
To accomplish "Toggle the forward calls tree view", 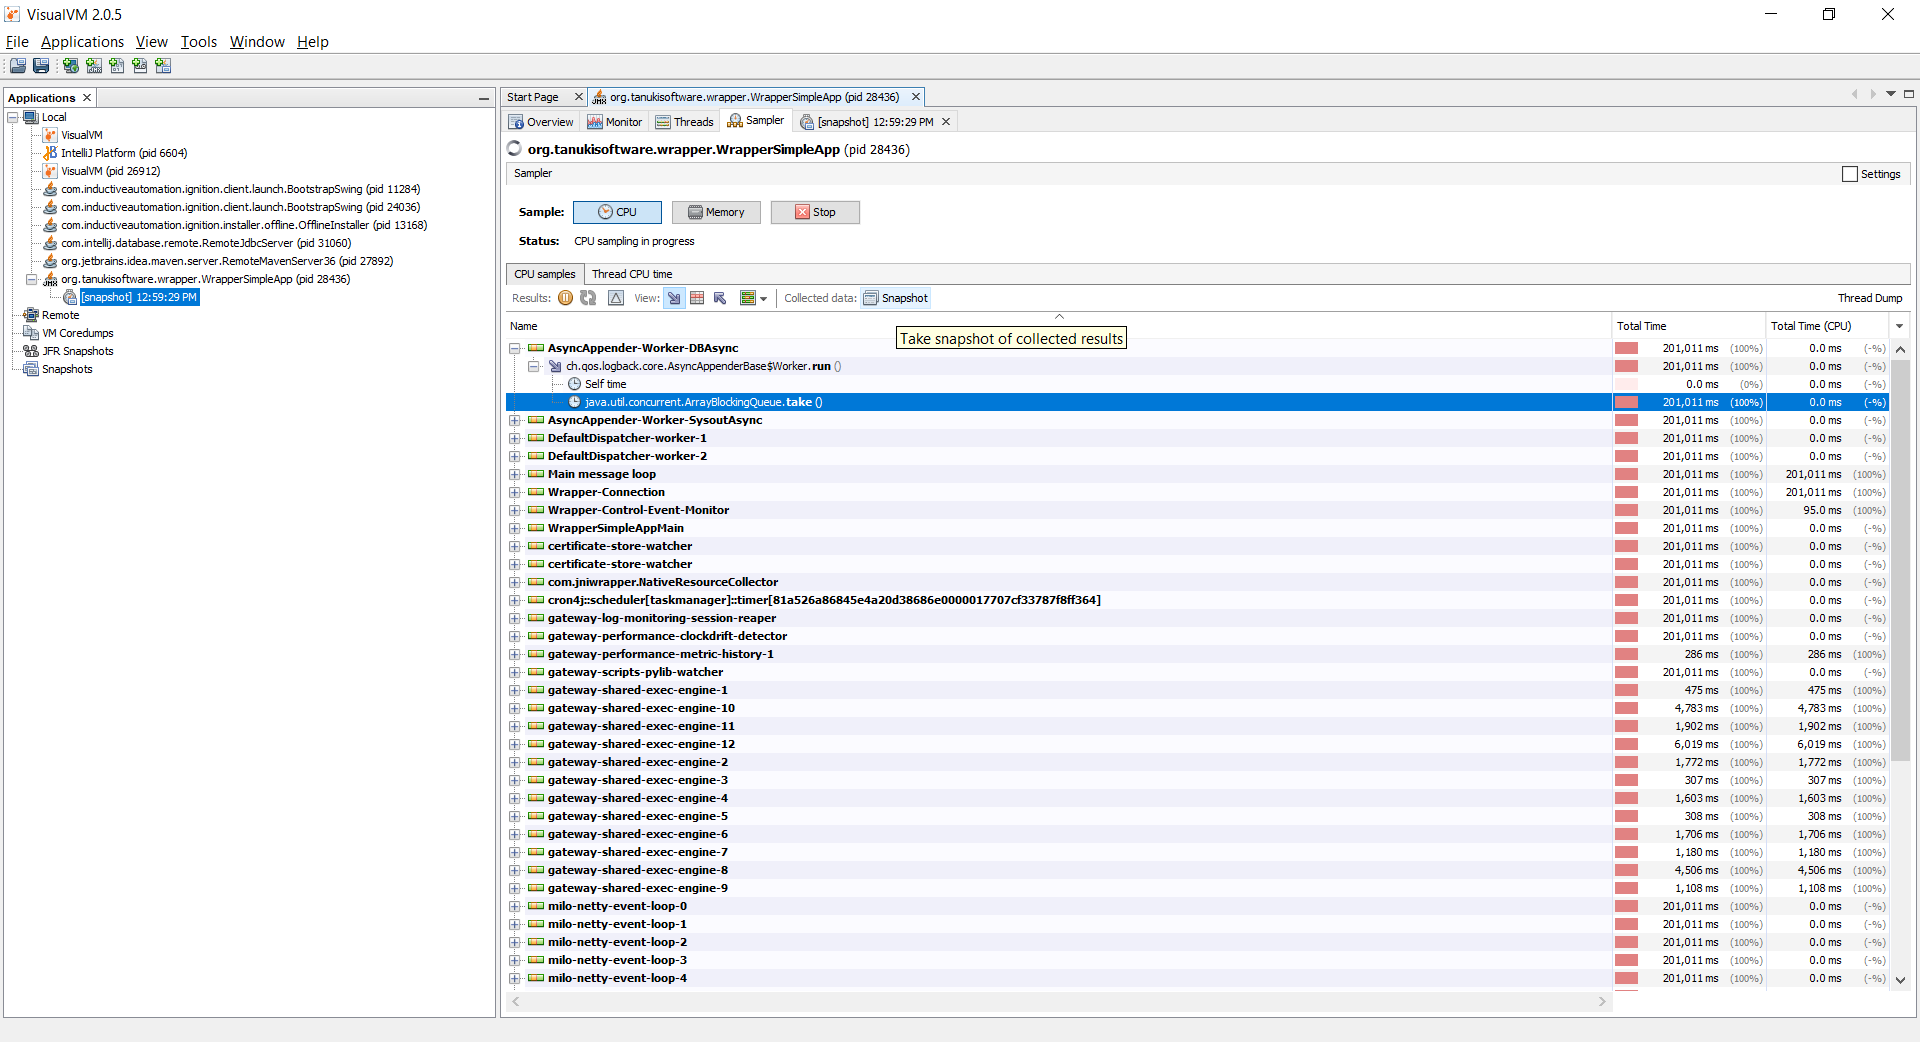I will [675, 298].
